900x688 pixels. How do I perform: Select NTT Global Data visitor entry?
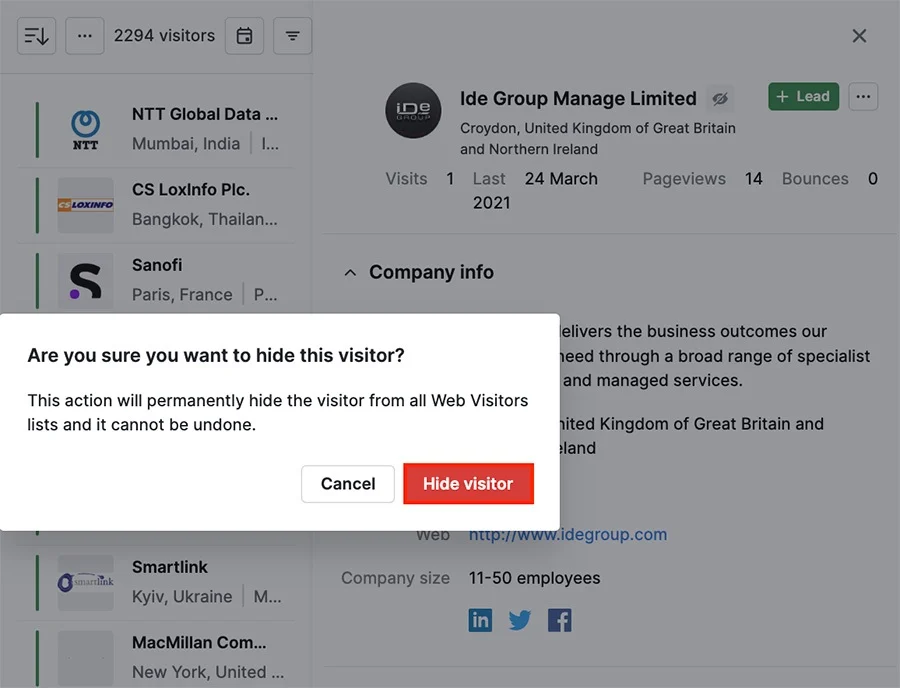point(156,130)
